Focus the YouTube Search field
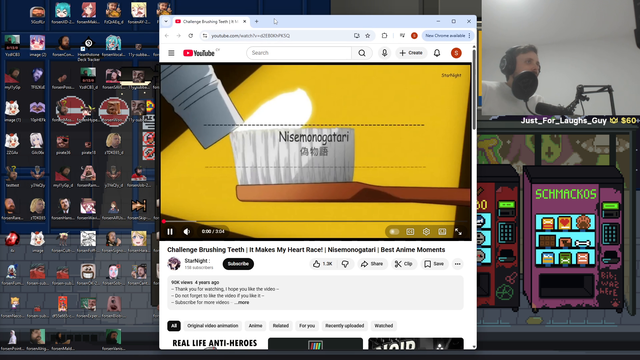Screen dimensions: 640x360 (299, 53)
